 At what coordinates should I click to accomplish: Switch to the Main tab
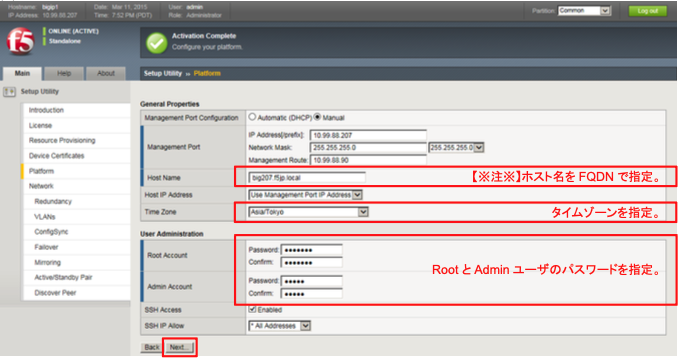[22, 73]
